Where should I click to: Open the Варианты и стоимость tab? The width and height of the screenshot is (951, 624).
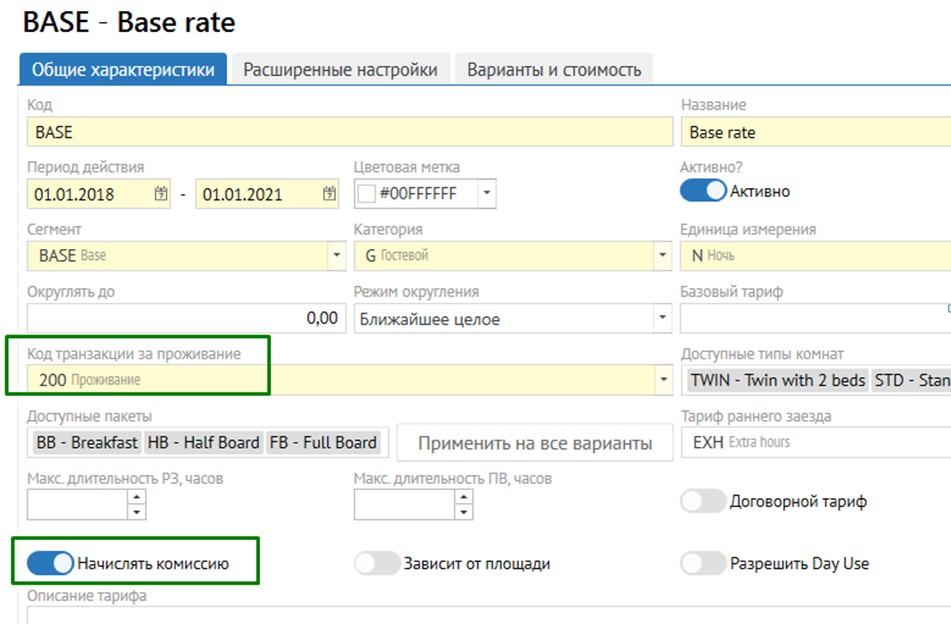click(x=553, y=70)
